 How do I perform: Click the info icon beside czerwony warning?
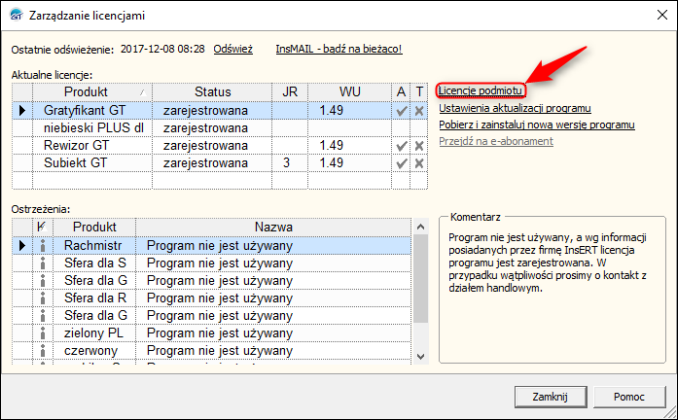[43, 351]
